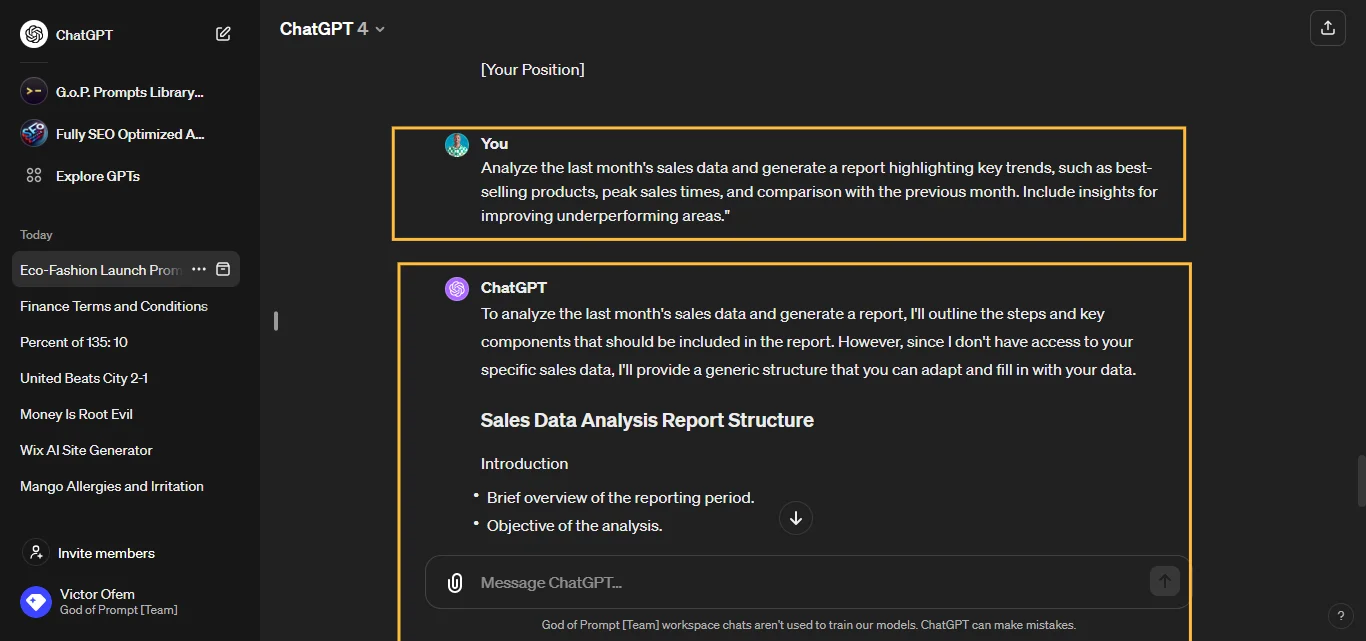Open the Eco-Fashion Launch chat
Screen dimensions: 1366x641
(x=101, y=270)
